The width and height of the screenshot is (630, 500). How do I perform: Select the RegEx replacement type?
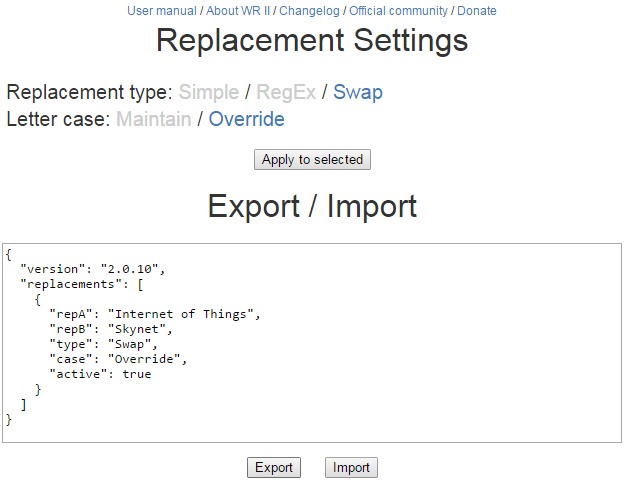tap(286, 93)
